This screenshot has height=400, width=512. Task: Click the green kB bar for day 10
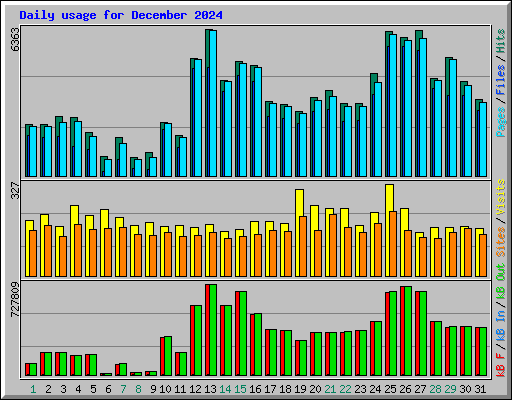pos(168,356)
